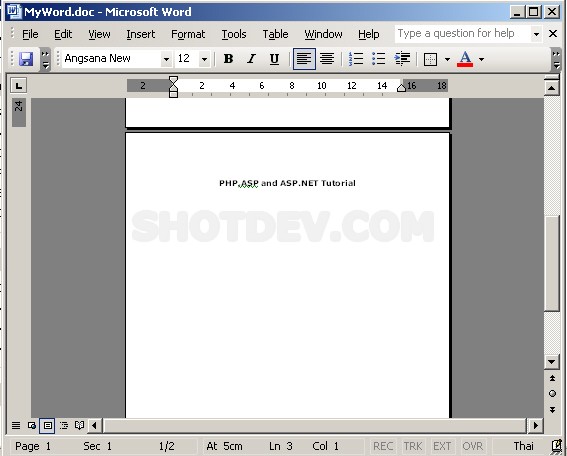The width and height of the screenshot is (567, 456).
Task: Open the Angsana New font dropdown
Action: tap(166, 59)
